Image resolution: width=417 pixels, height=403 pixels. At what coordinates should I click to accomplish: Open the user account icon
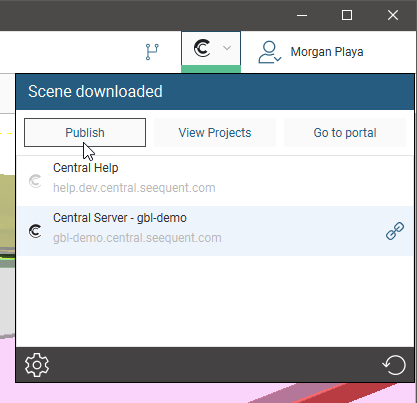tap(270, 52)
